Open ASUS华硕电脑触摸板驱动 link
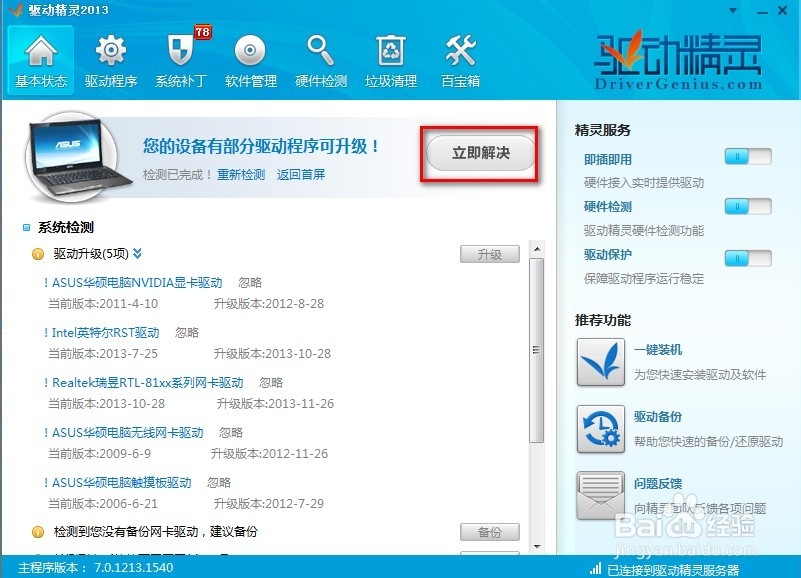This screenshot has height=578, width=801. tap(122, 483)
